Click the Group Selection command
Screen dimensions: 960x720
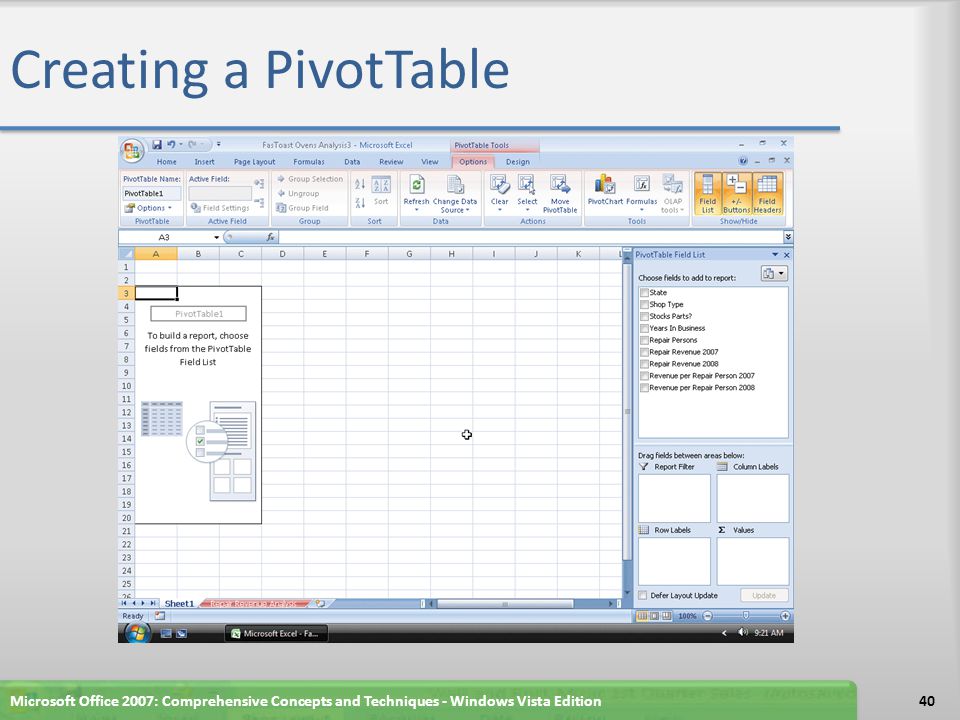310,179
